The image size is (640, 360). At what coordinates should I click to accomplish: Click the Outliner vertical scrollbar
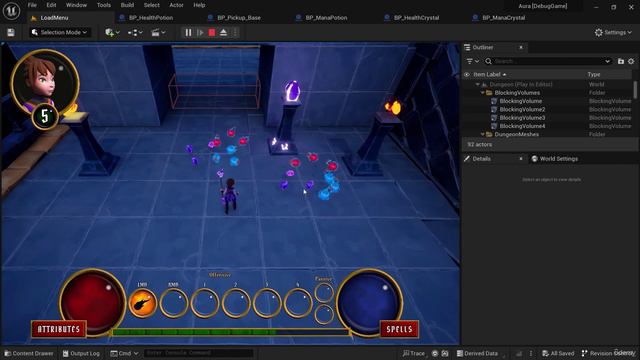pyautogui.click(x=635, y=89)
